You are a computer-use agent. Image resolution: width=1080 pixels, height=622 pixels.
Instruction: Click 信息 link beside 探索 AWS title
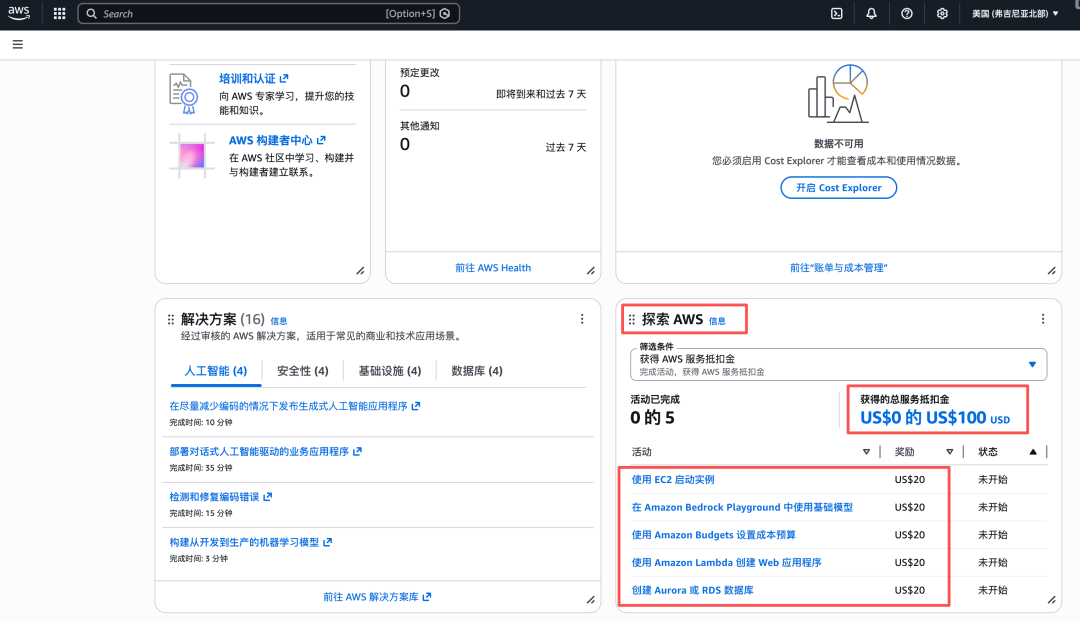tap(717, 321)
